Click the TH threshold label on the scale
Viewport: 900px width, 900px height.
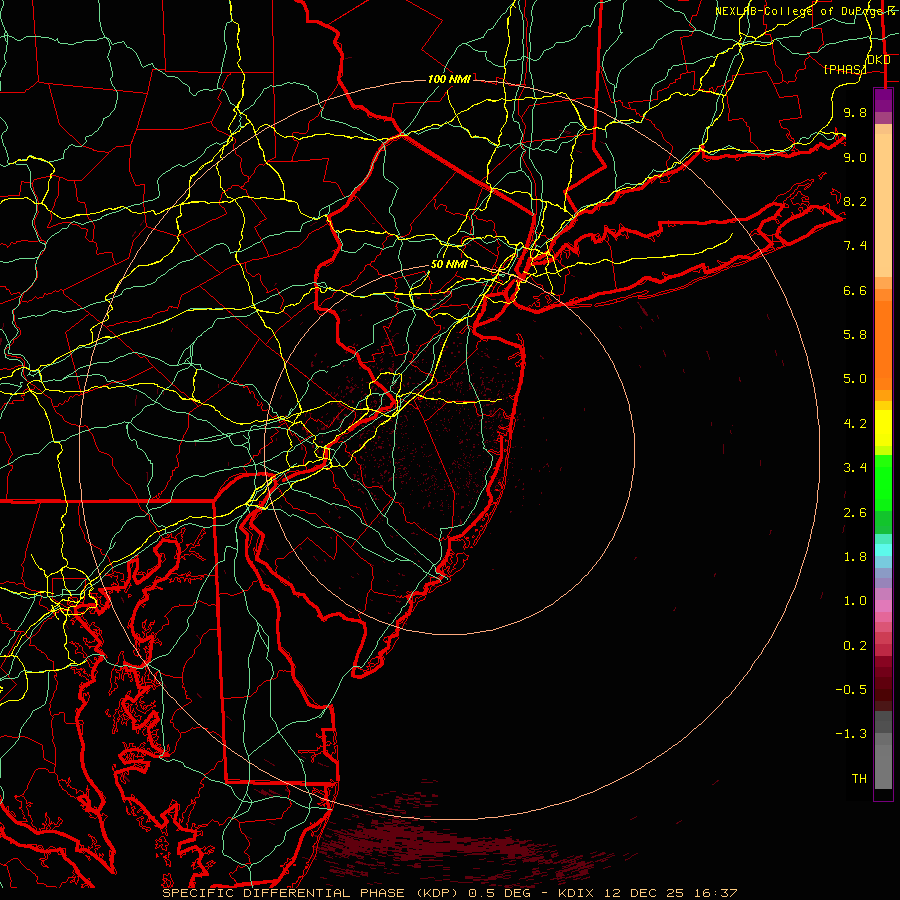(859, 779)
